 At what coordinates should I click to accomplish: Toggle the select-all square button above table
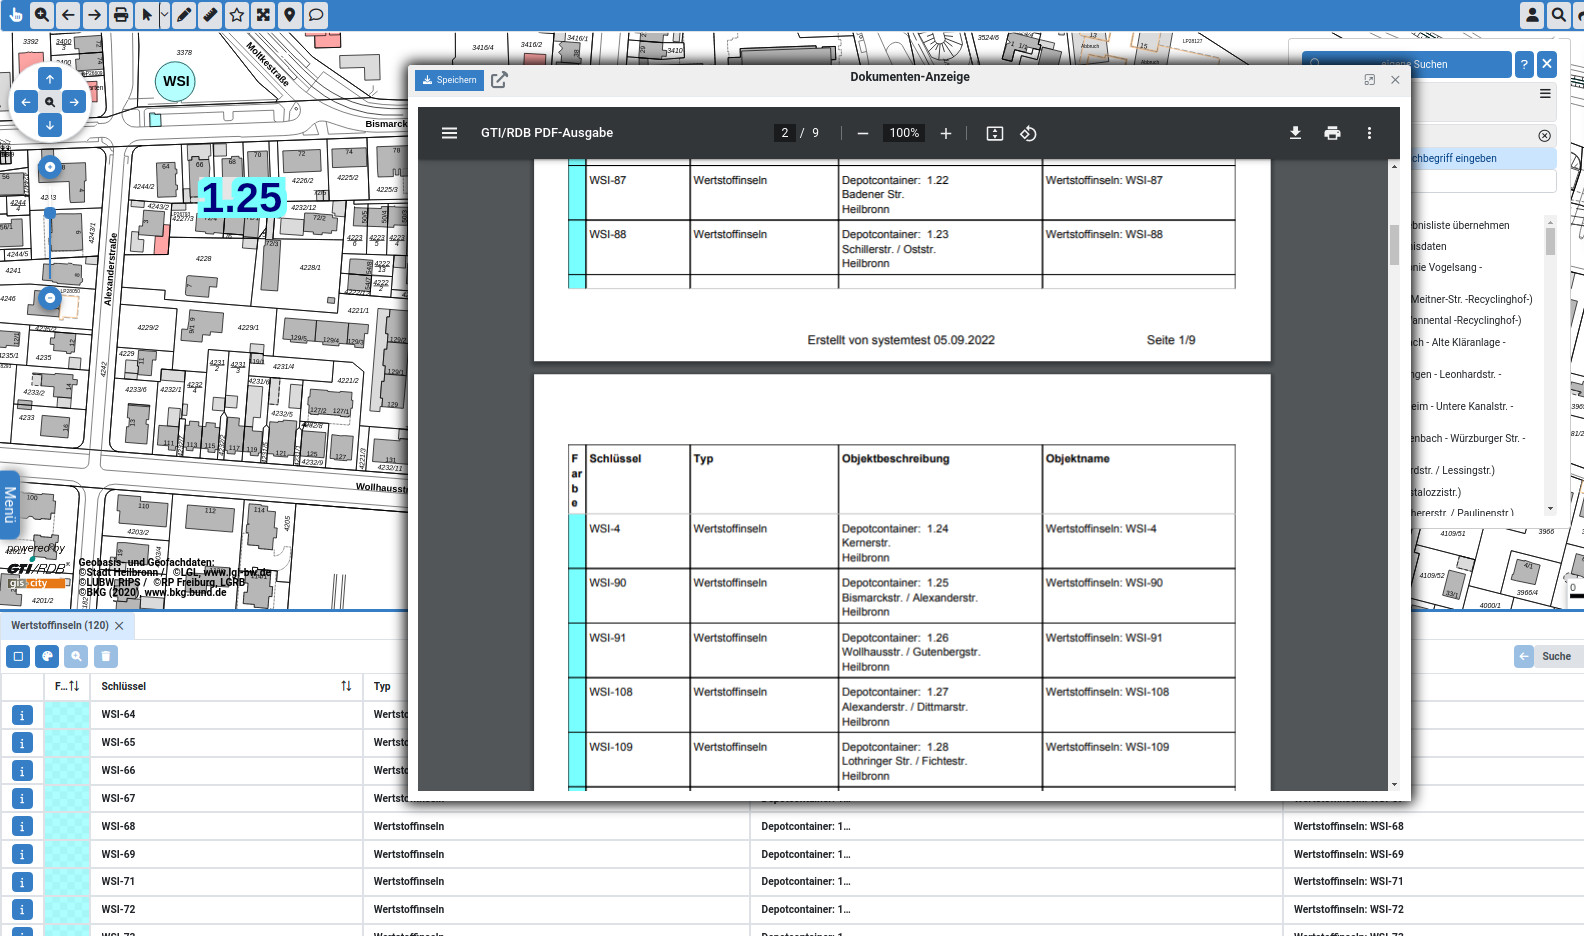point(18,656)
